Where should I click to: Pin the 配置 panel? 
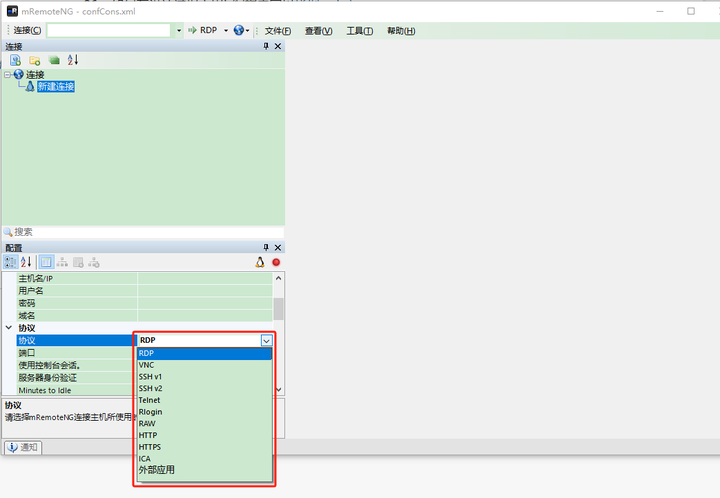point(266,247)
